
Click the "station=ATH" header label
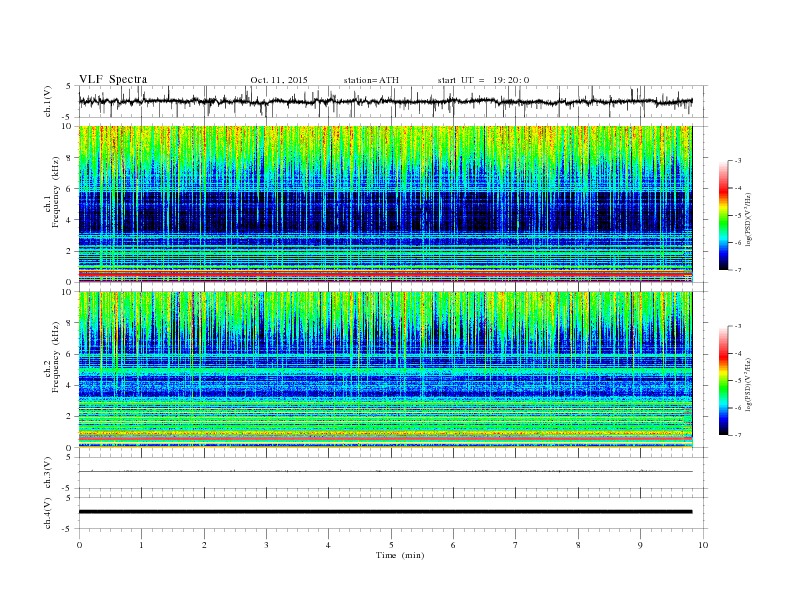371,80
